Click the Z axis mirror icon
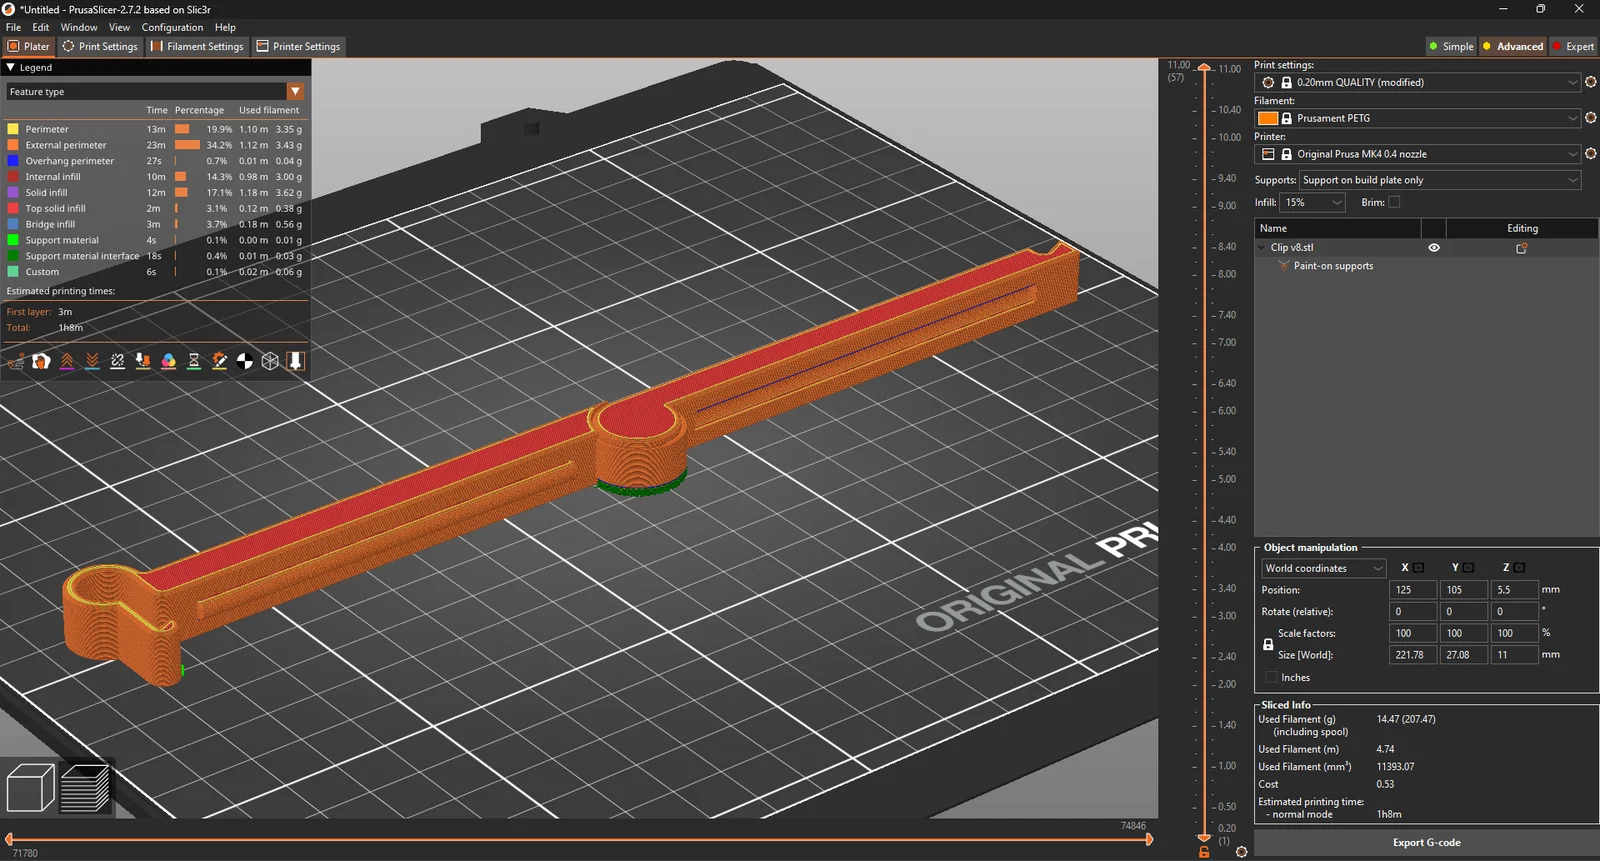Screen dimensions: 1600x861 pyautogui.click(x=1519, y=568)
